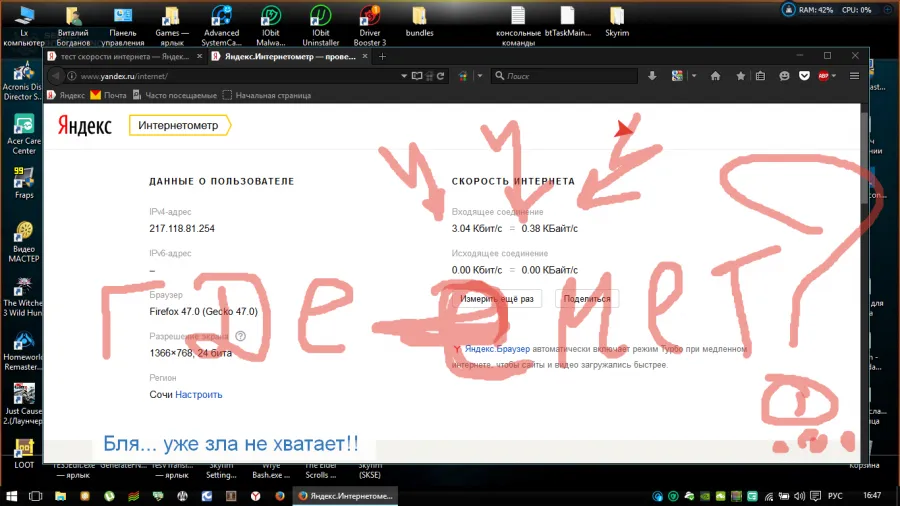Image resolution: width=900 pixels, height=506 pixels.
Task: Click the Adblock Plus ABP icon
Action: pos(824,76)
